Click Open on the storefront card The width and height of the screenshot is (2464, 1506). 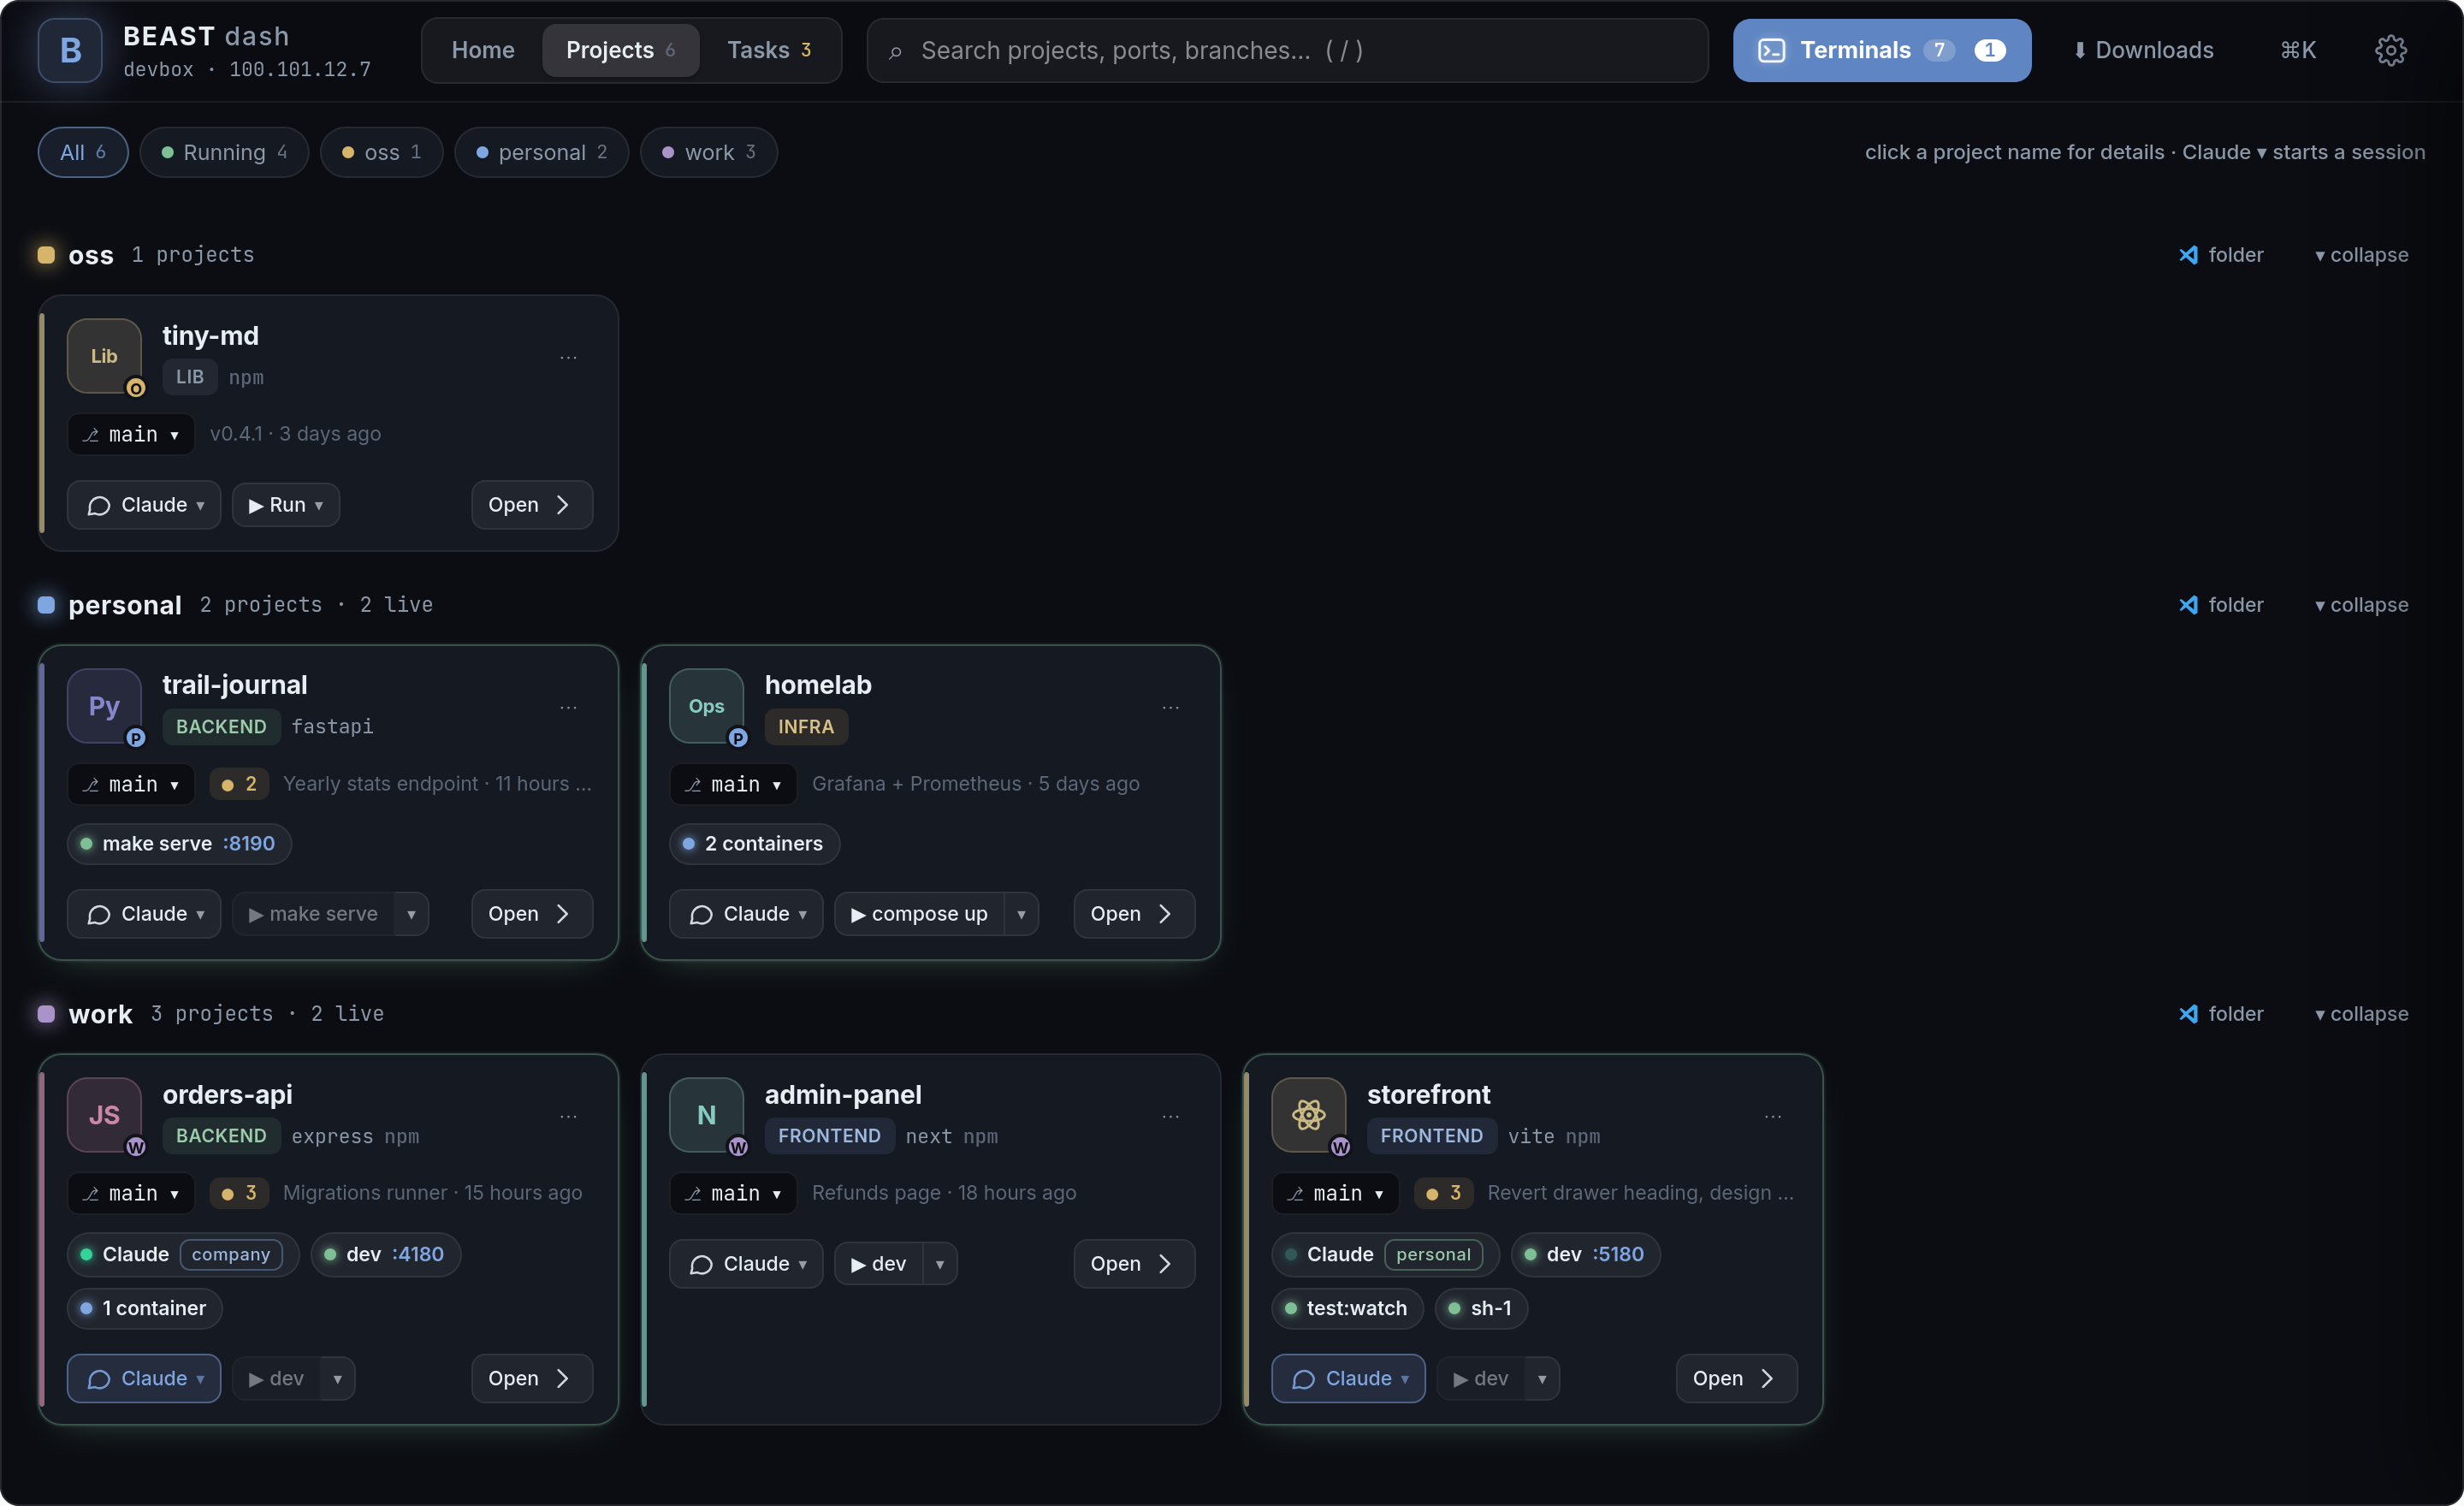[1736, 1378]
